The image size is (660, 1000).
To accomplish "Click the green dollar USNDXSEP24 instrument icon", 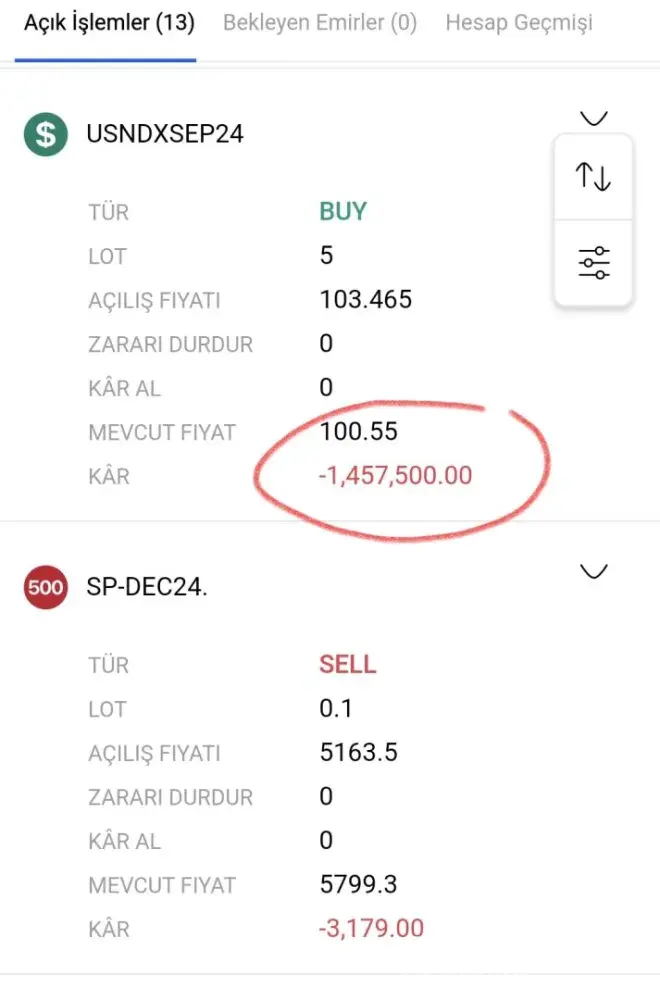I will (45, 134).
